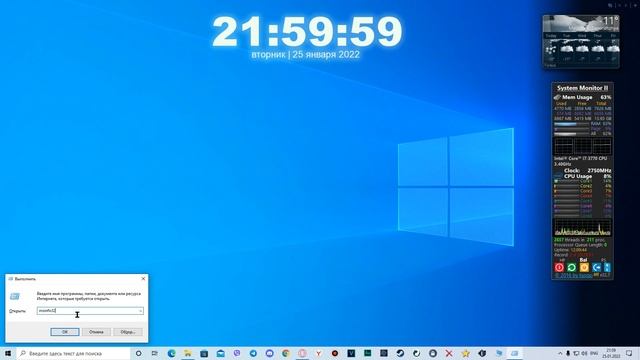
Task: Click the 21:59:59 desktop clock
Action: [307, 32]
